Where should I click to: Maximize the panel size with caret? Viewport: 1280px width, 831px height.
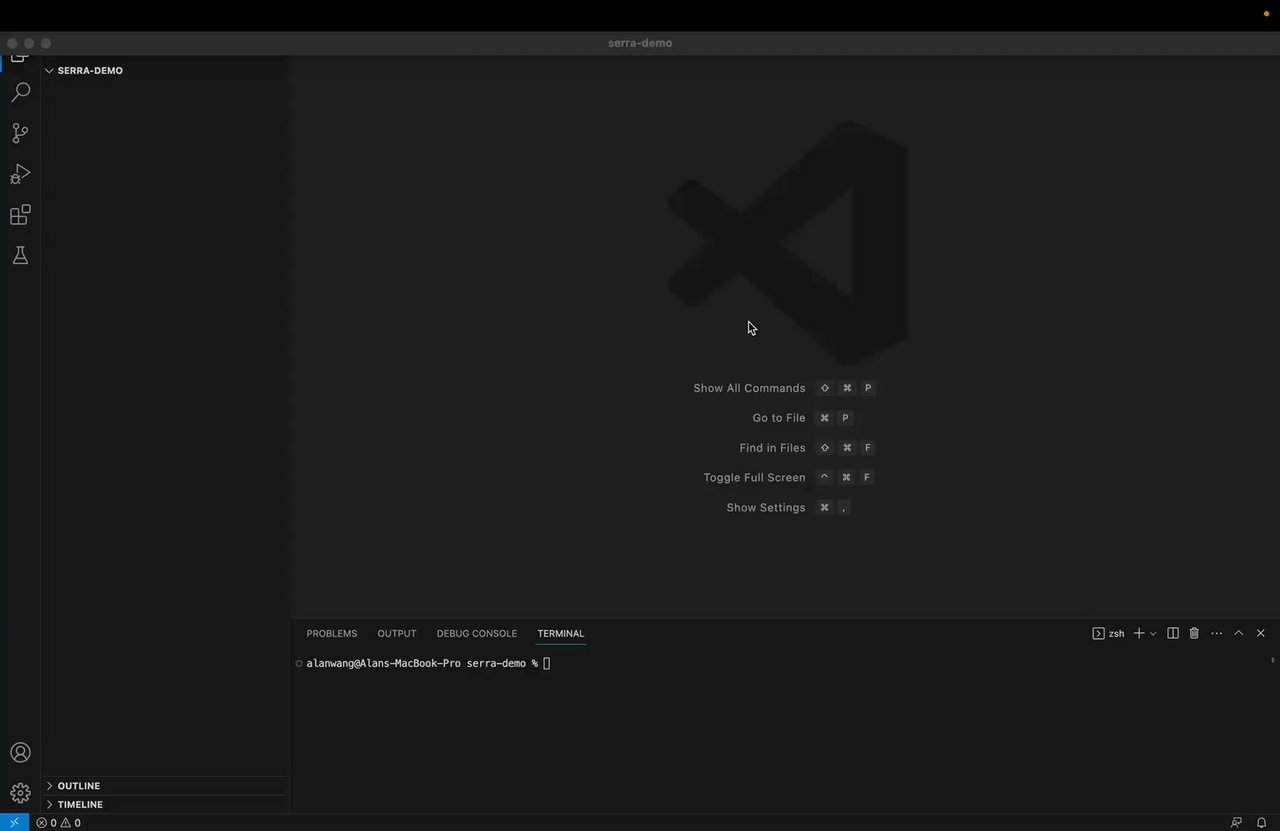1238,633
